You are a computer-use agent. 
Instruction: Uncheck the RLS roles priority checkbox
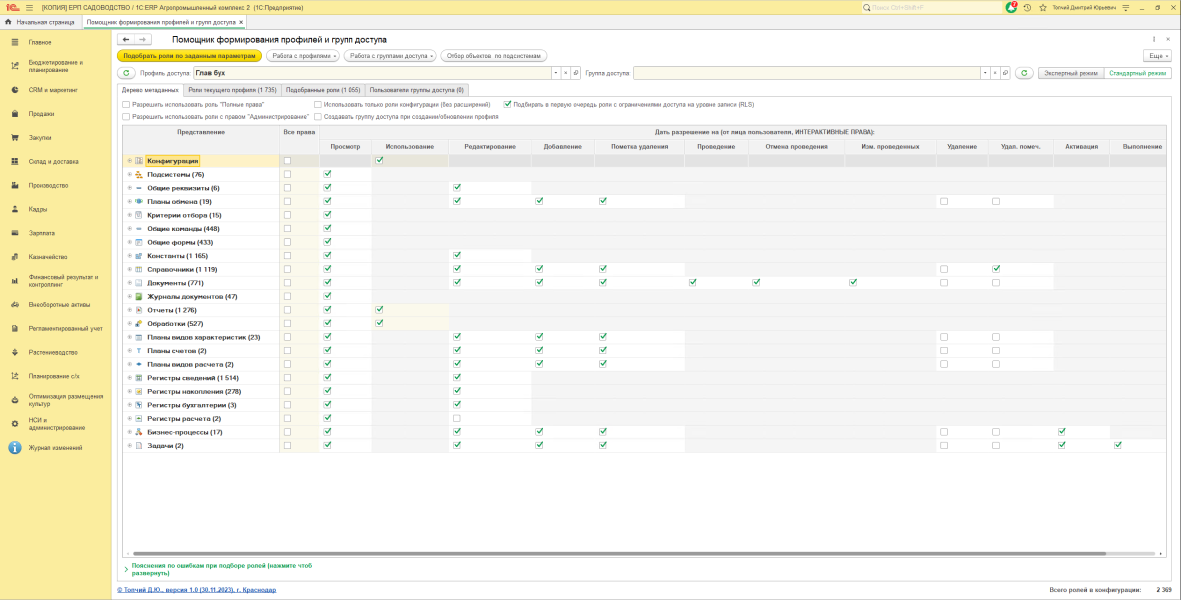[508, 104]
